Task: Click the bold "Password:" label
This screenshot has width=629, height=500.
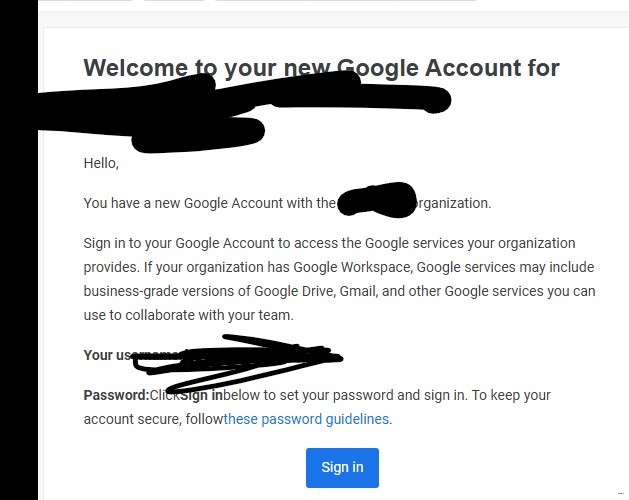Action: click(116, 395)
